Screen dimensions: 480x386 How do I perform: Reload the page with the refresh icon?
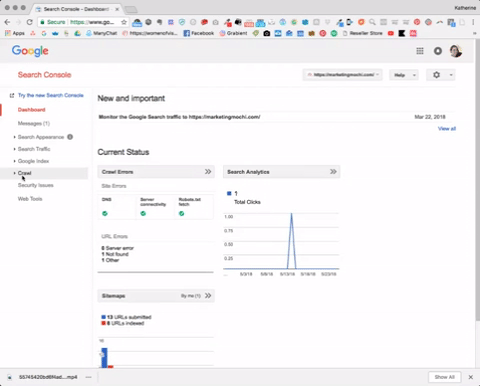click(x=30, y=22)
